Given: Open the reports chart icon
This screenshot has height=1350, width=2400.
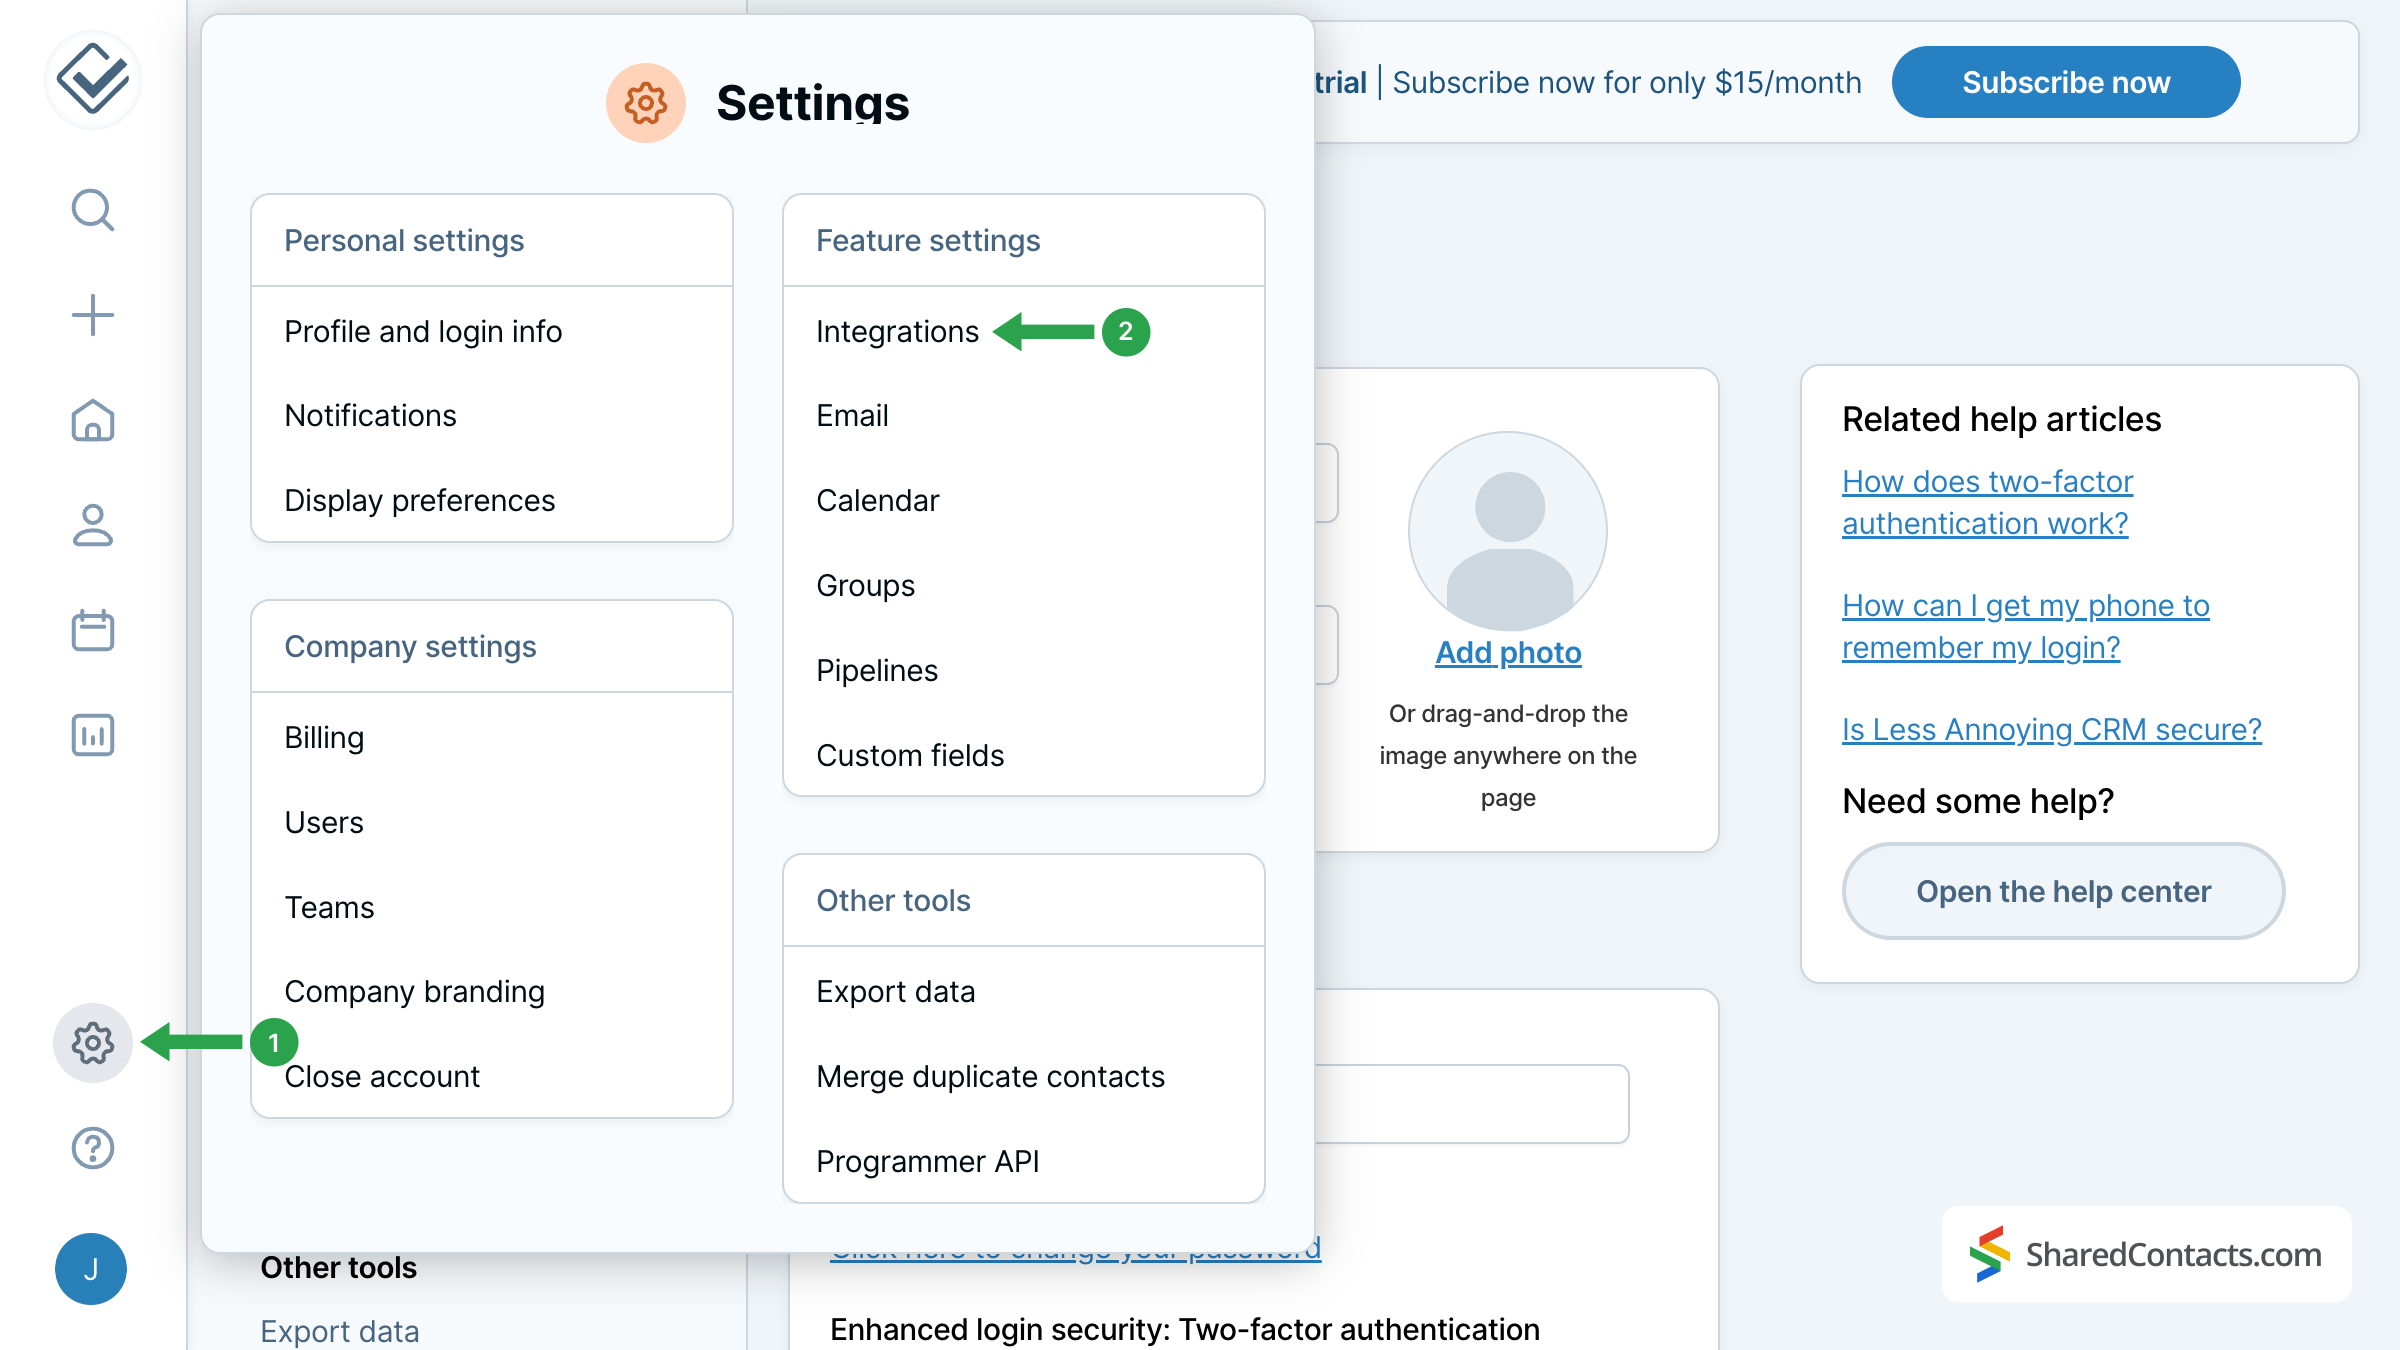Looking at the screenshot, I should pos(92,735).
